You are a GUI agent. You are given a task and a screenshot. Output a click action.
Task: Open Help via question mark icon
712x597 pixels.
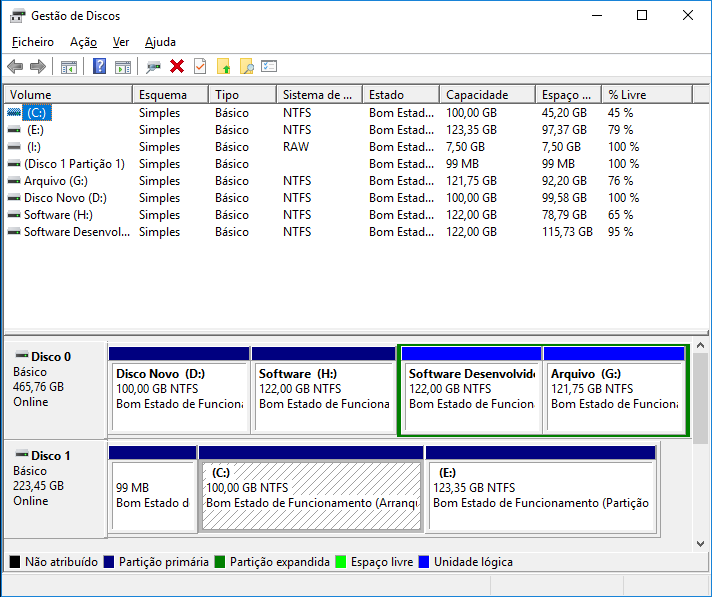pos(99,67)
